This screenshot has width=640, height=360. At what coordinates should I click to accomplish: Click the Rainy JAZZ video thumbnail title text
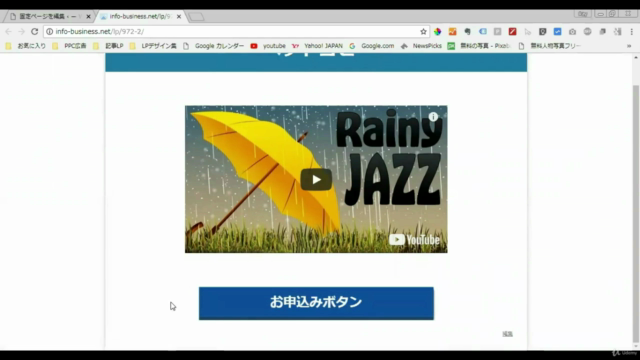390,158
